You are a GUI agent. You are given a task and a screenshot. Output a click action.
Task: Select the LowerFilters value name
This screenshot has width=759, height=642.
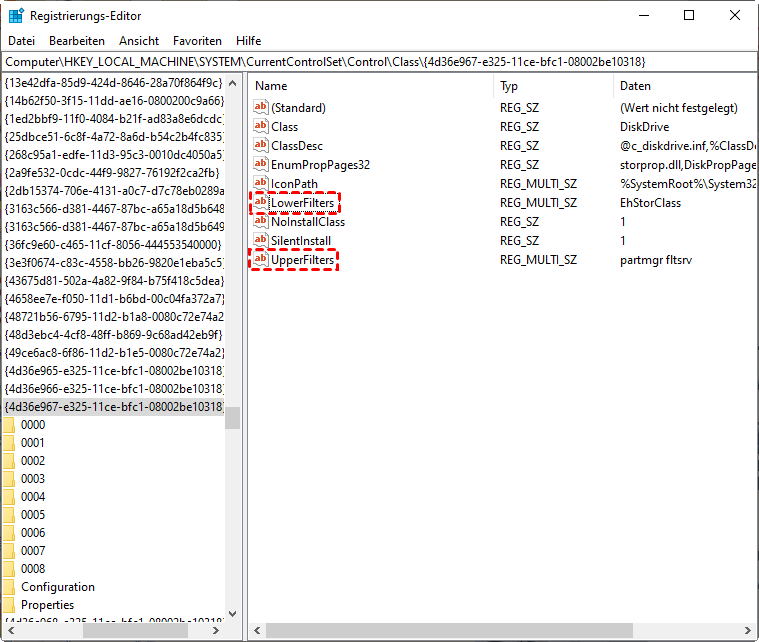(x=303, y=202)
